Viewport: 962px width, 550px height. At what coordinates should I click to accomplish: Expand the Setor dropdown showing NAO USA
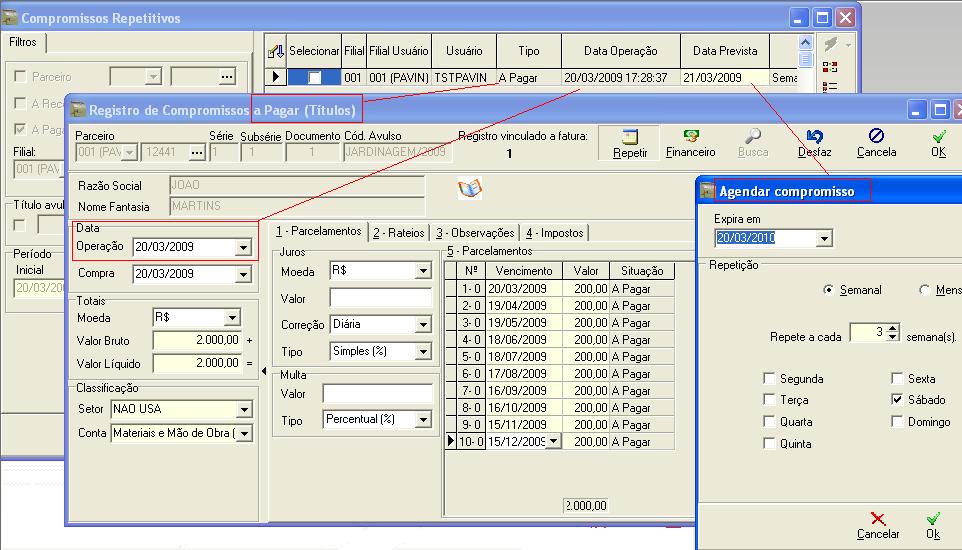click(244, 409)
